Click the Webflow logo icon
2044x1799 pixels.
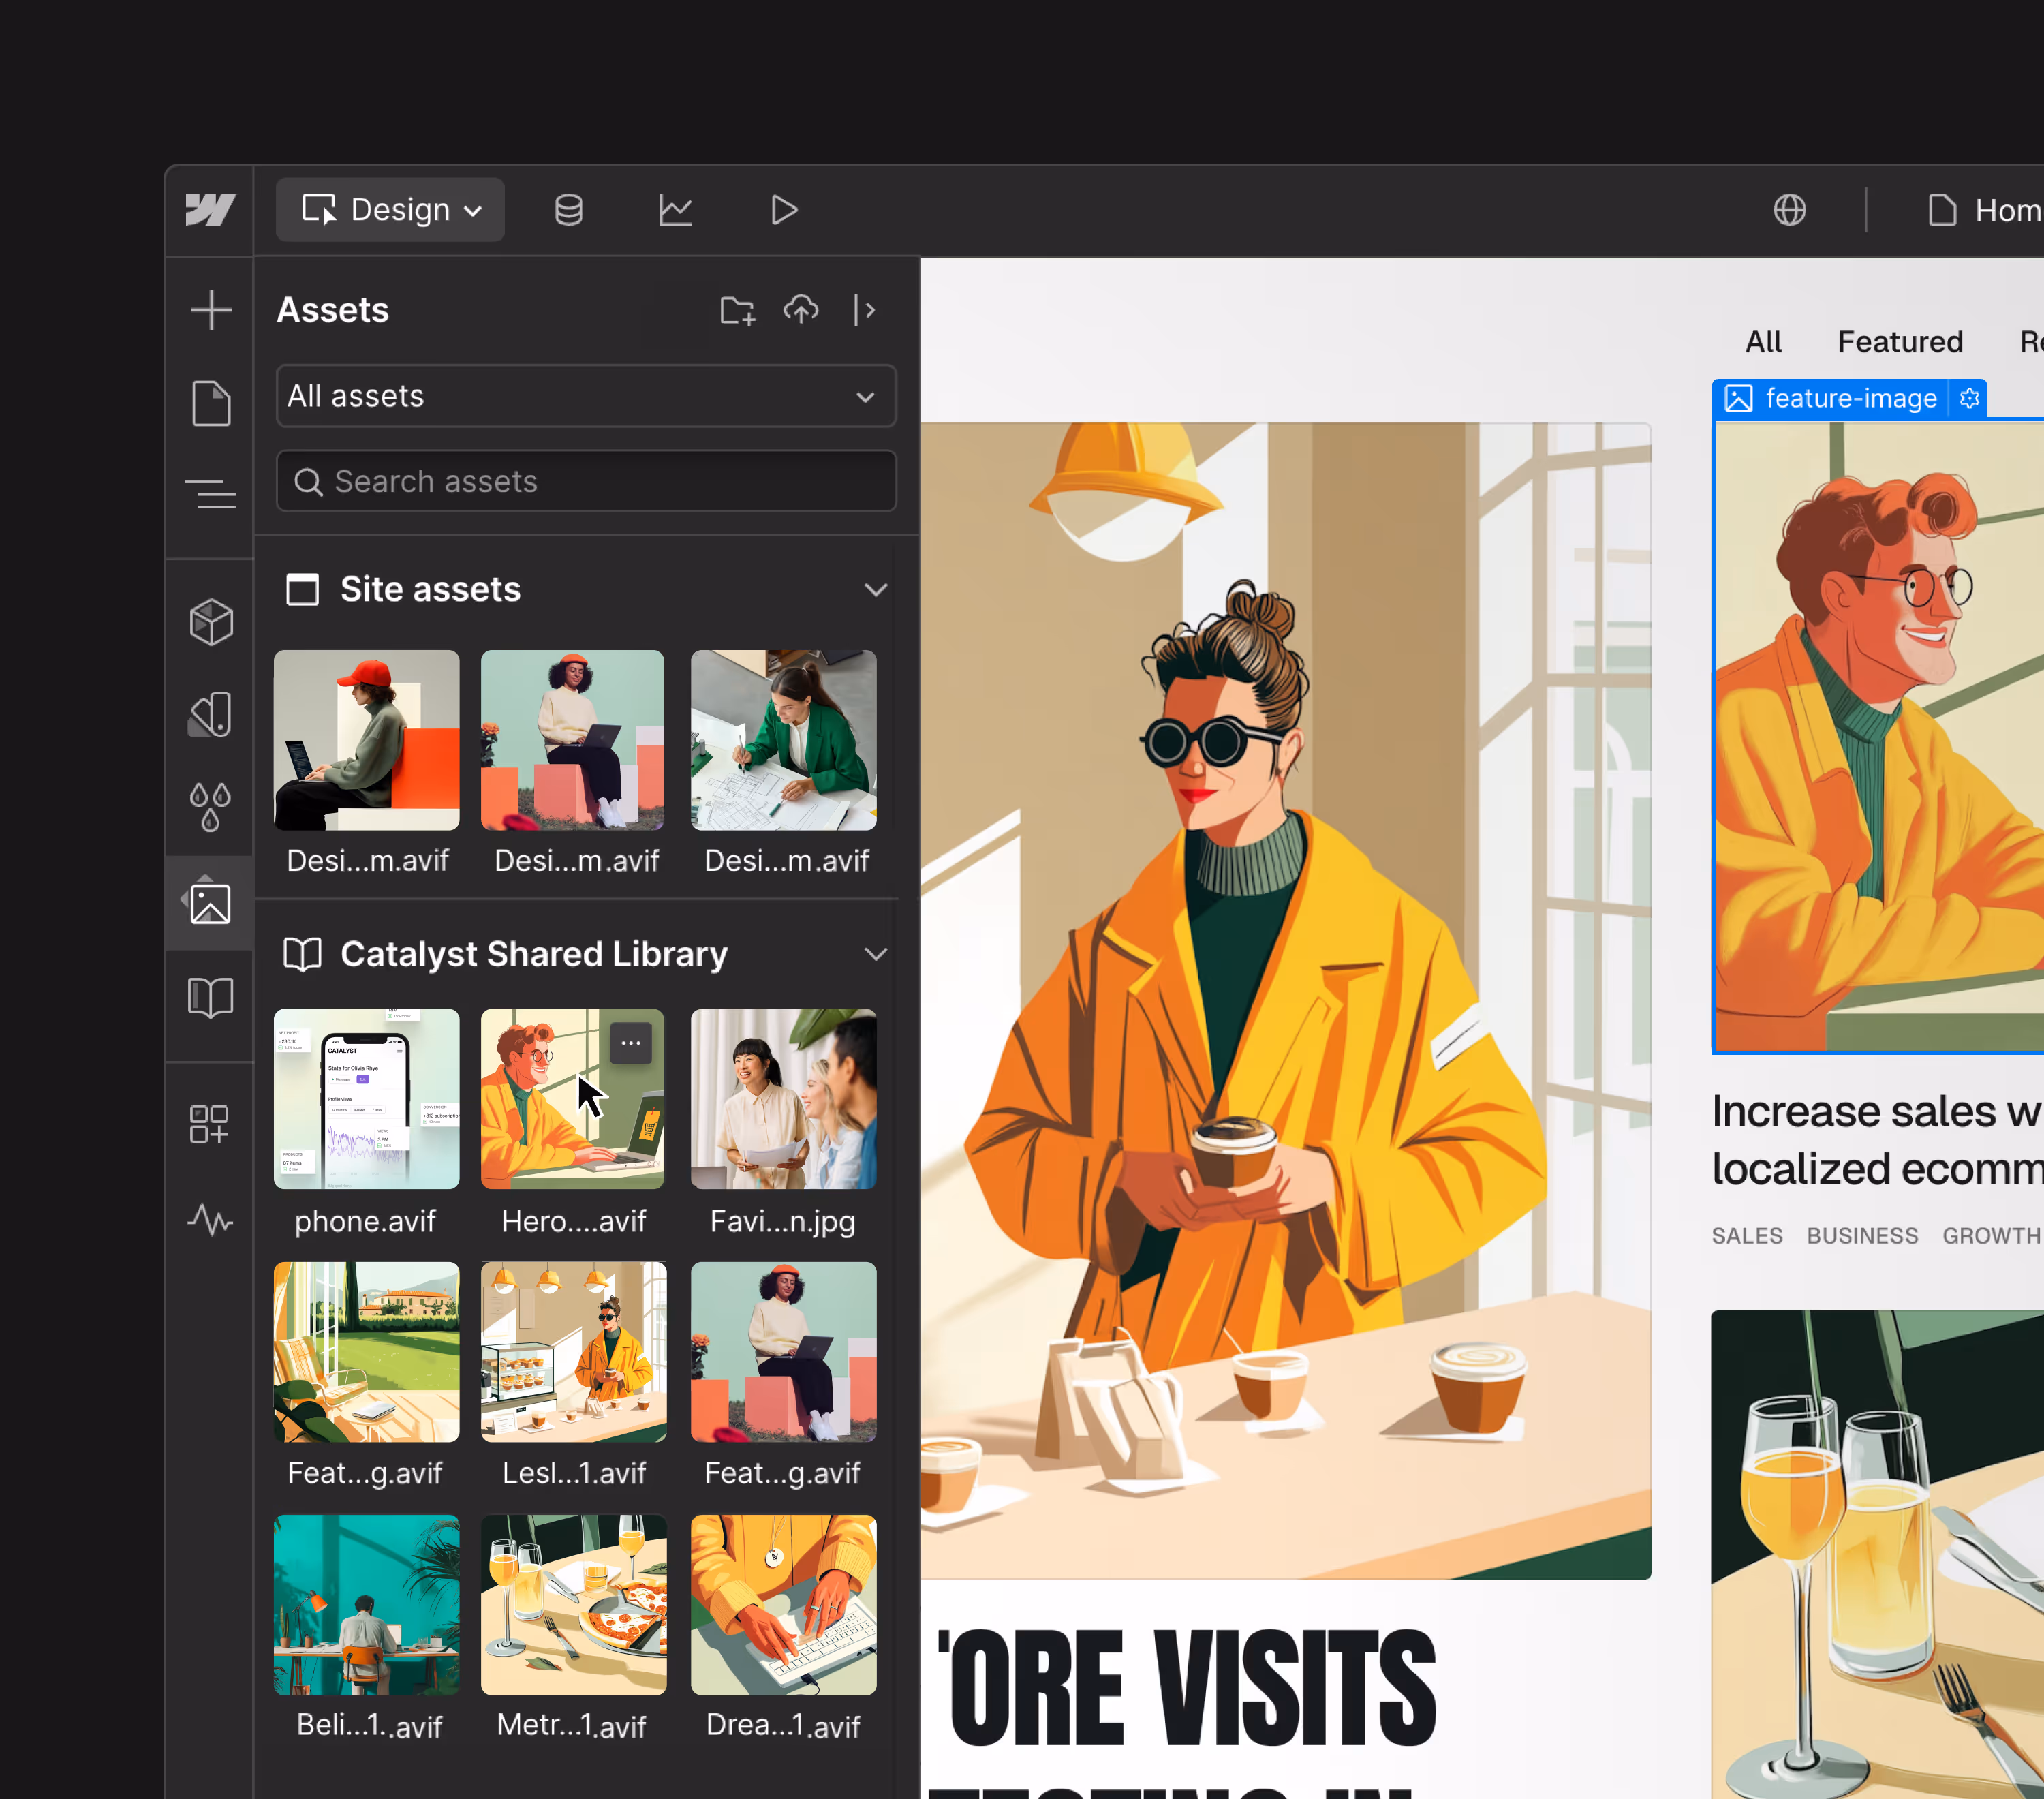[210, 210]
